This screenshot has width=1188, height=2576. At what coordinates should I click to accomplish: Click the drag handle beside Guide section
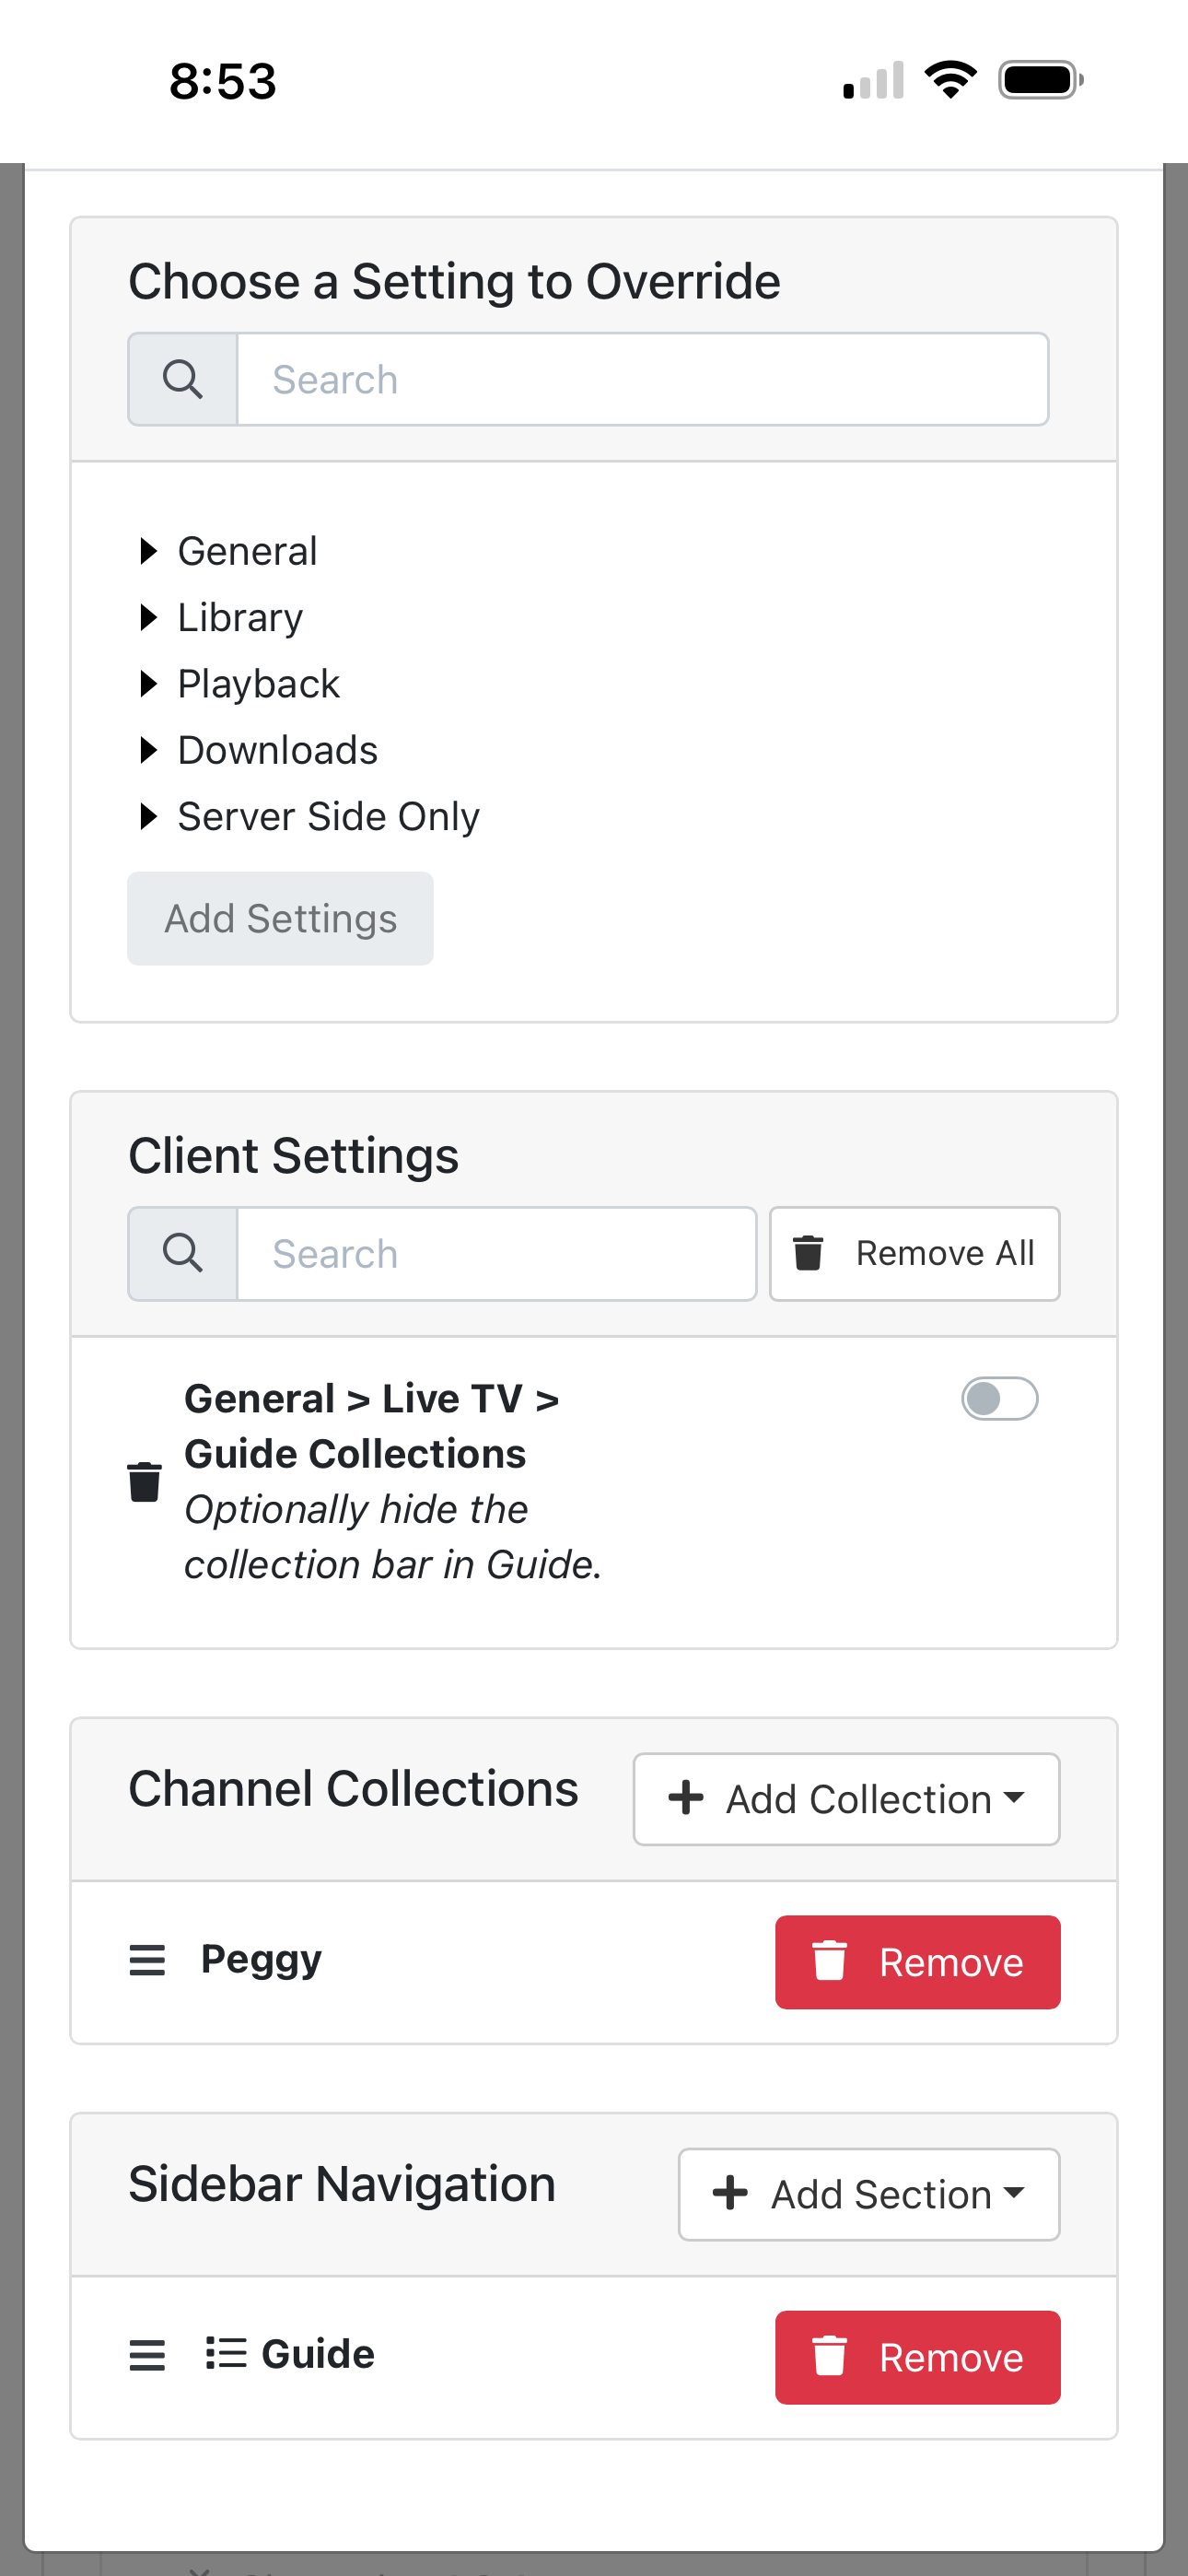(x=147, y=2355)
